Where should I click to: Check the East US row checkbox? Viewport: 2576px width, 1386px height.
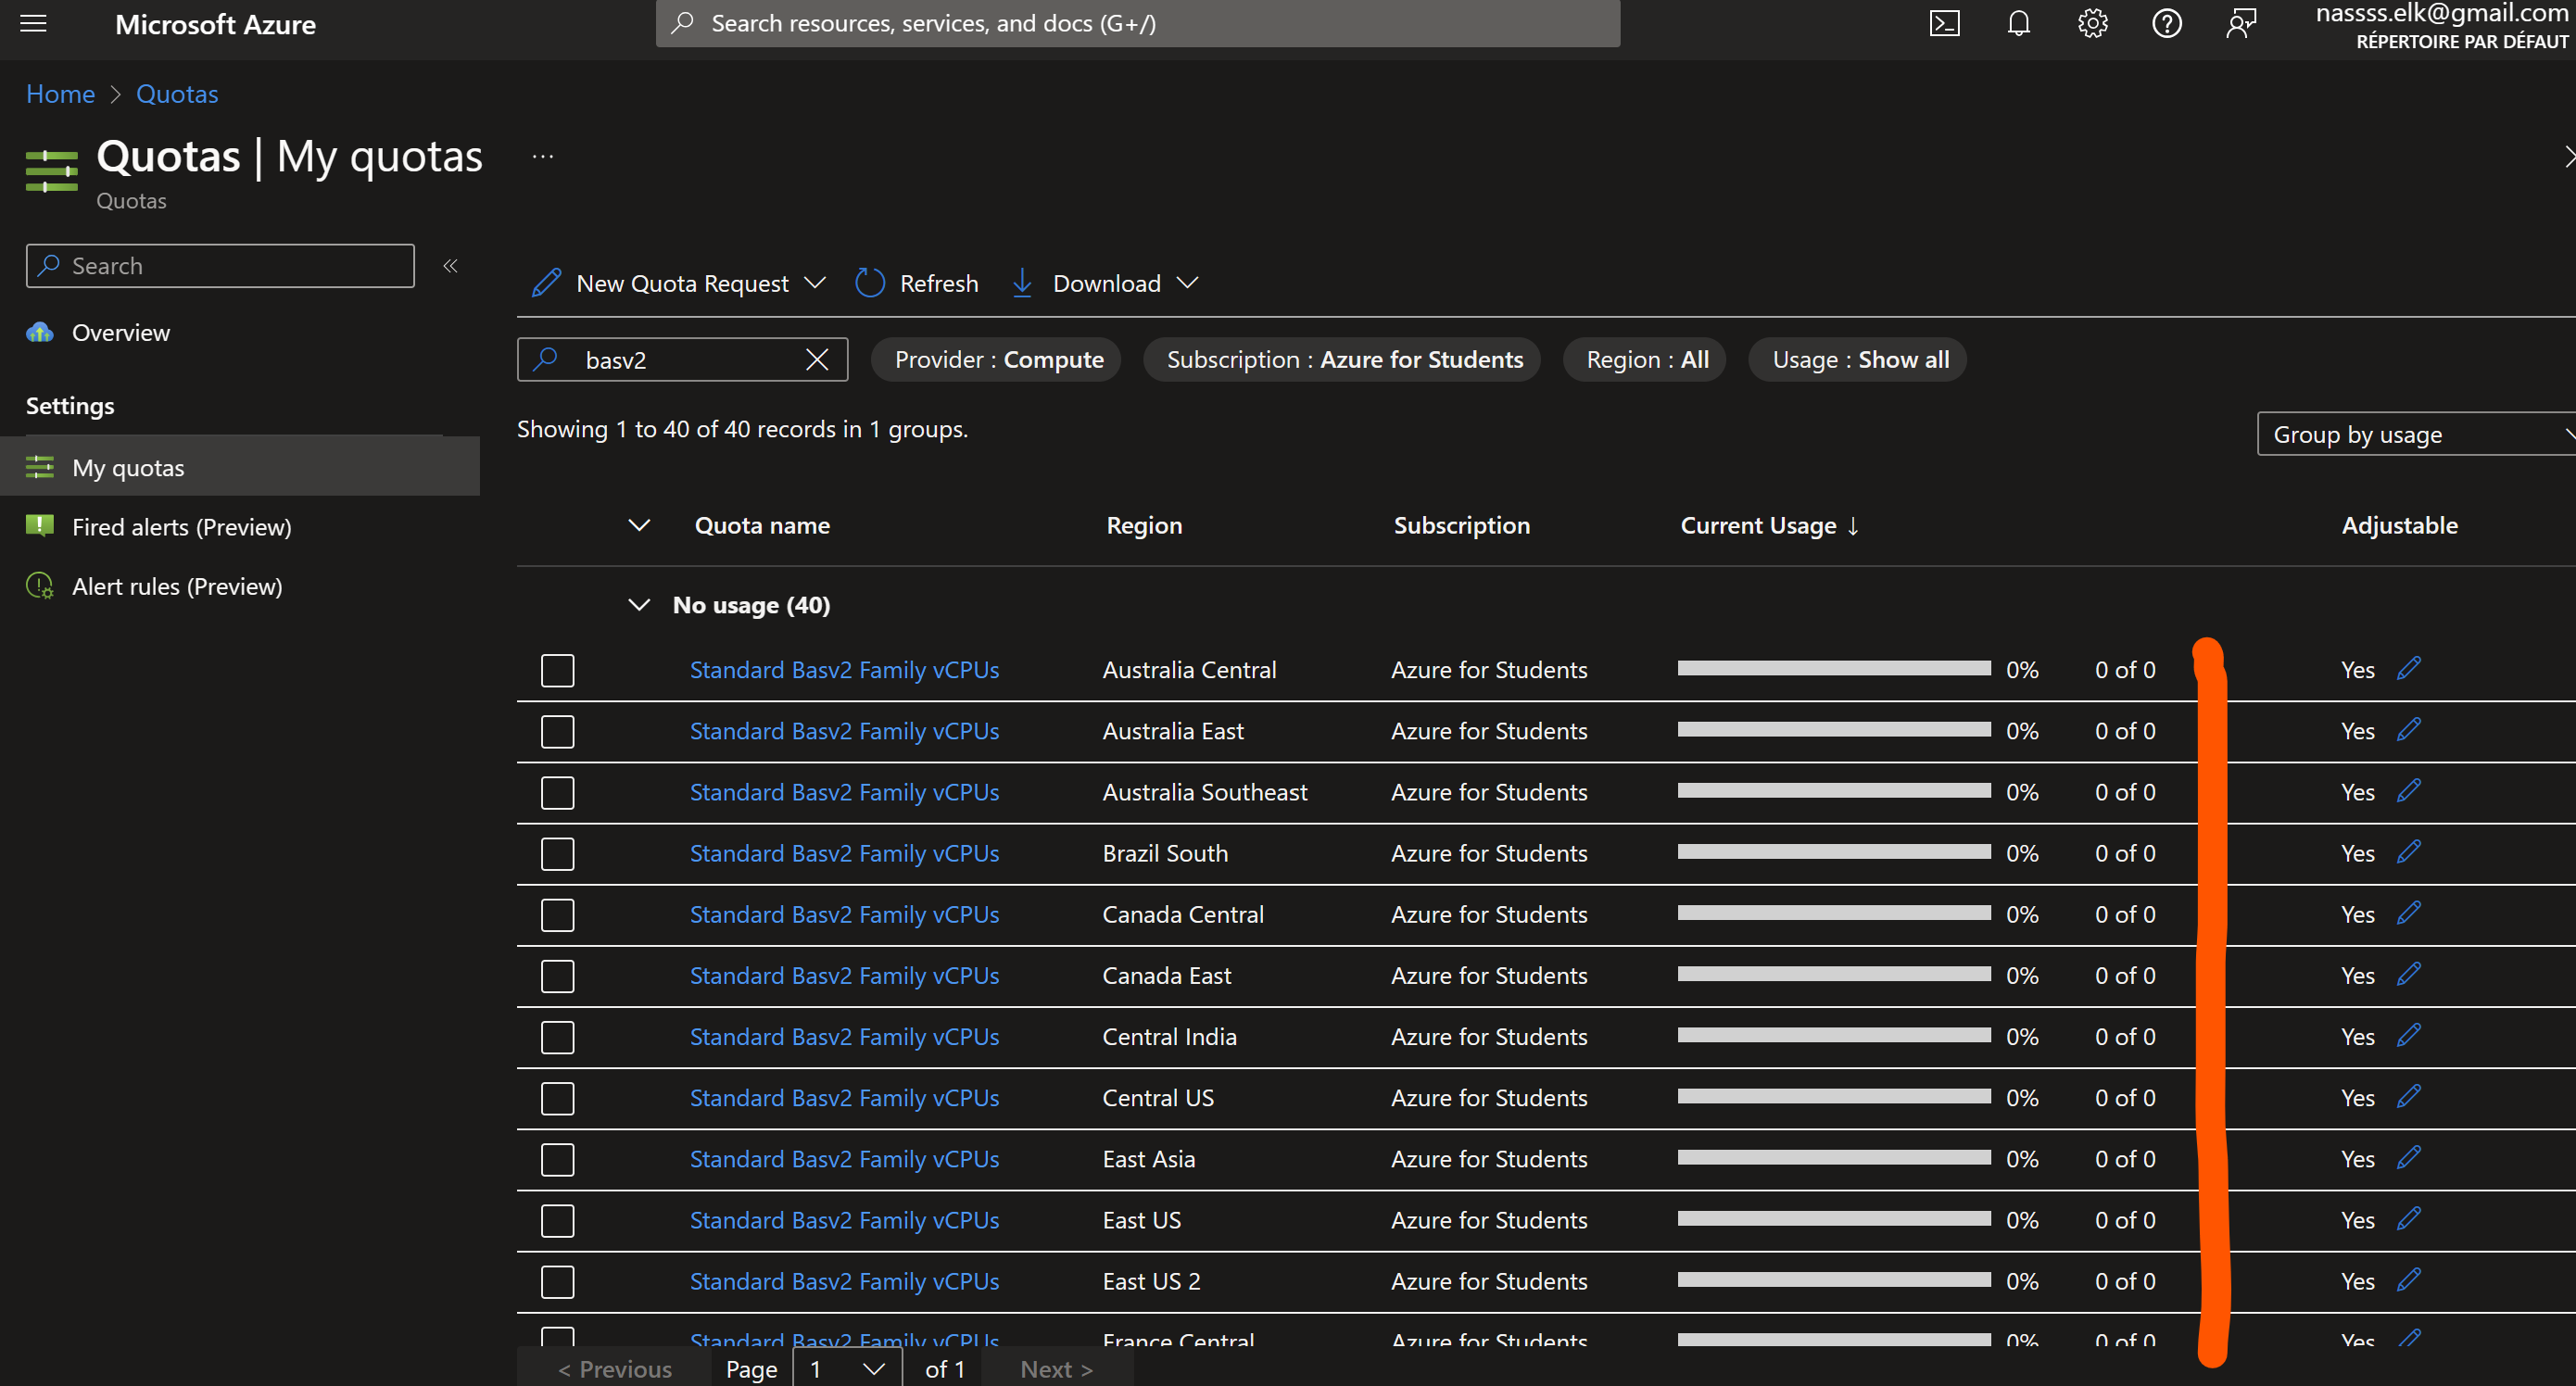pos(557,1220)
